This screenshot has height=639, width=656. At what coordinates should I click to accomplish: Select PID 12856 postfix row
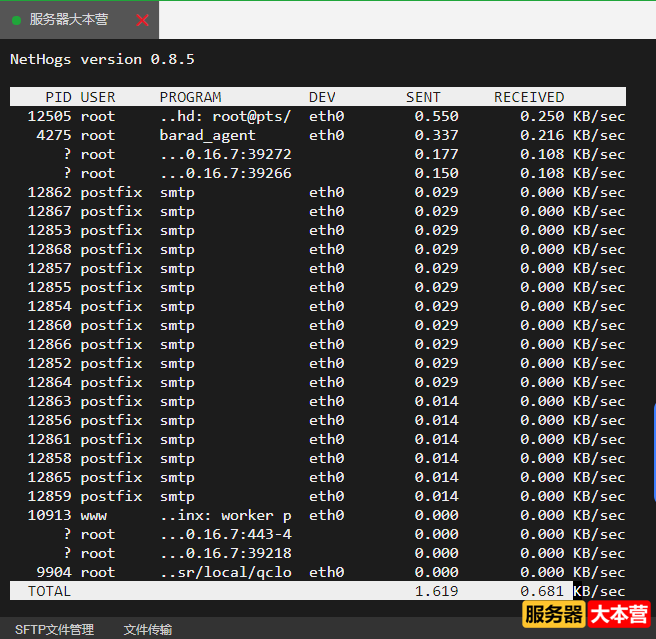(318, 420)
